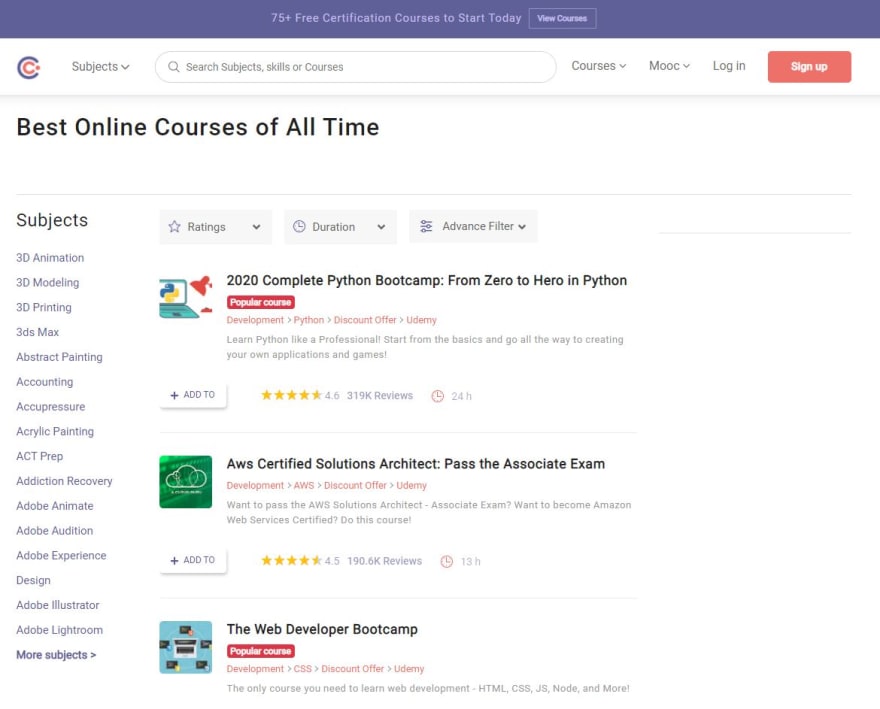Click the Log in link
Viewport: 880px width, 709px height.
pos(729,66)
